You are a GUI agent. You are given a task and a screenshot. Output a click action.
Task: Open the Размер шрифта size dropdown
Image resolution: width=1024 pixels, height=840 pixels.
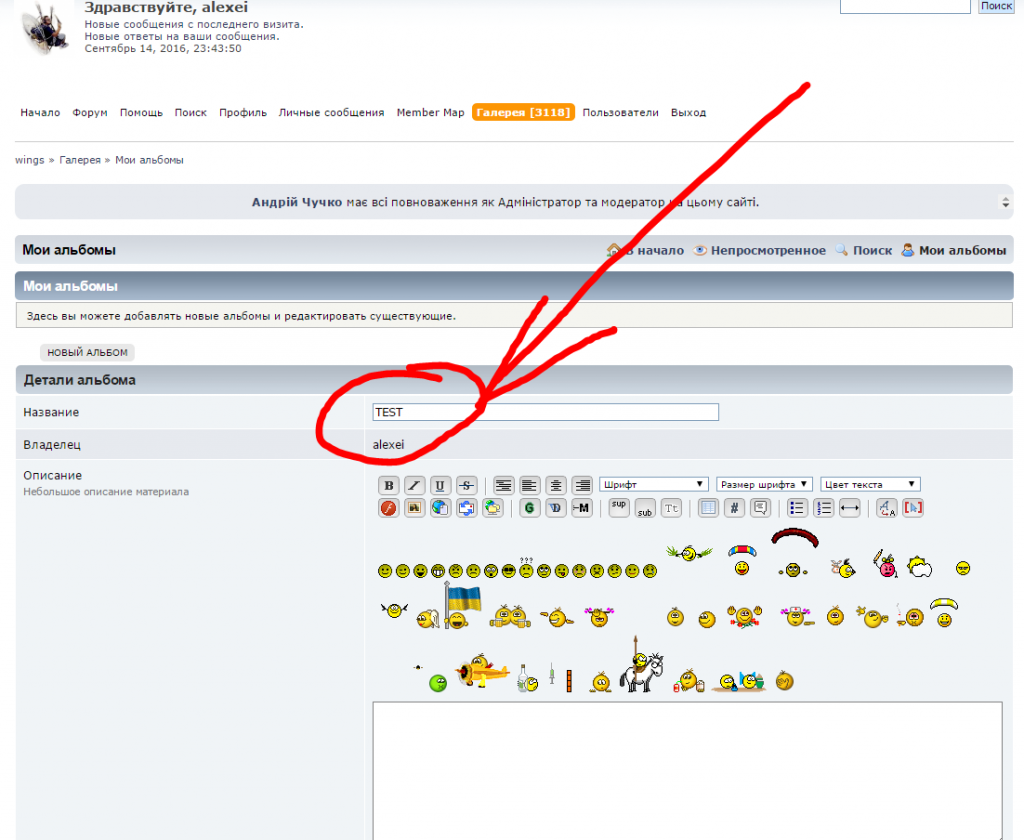pyautogui.click(x=764, y=484)
